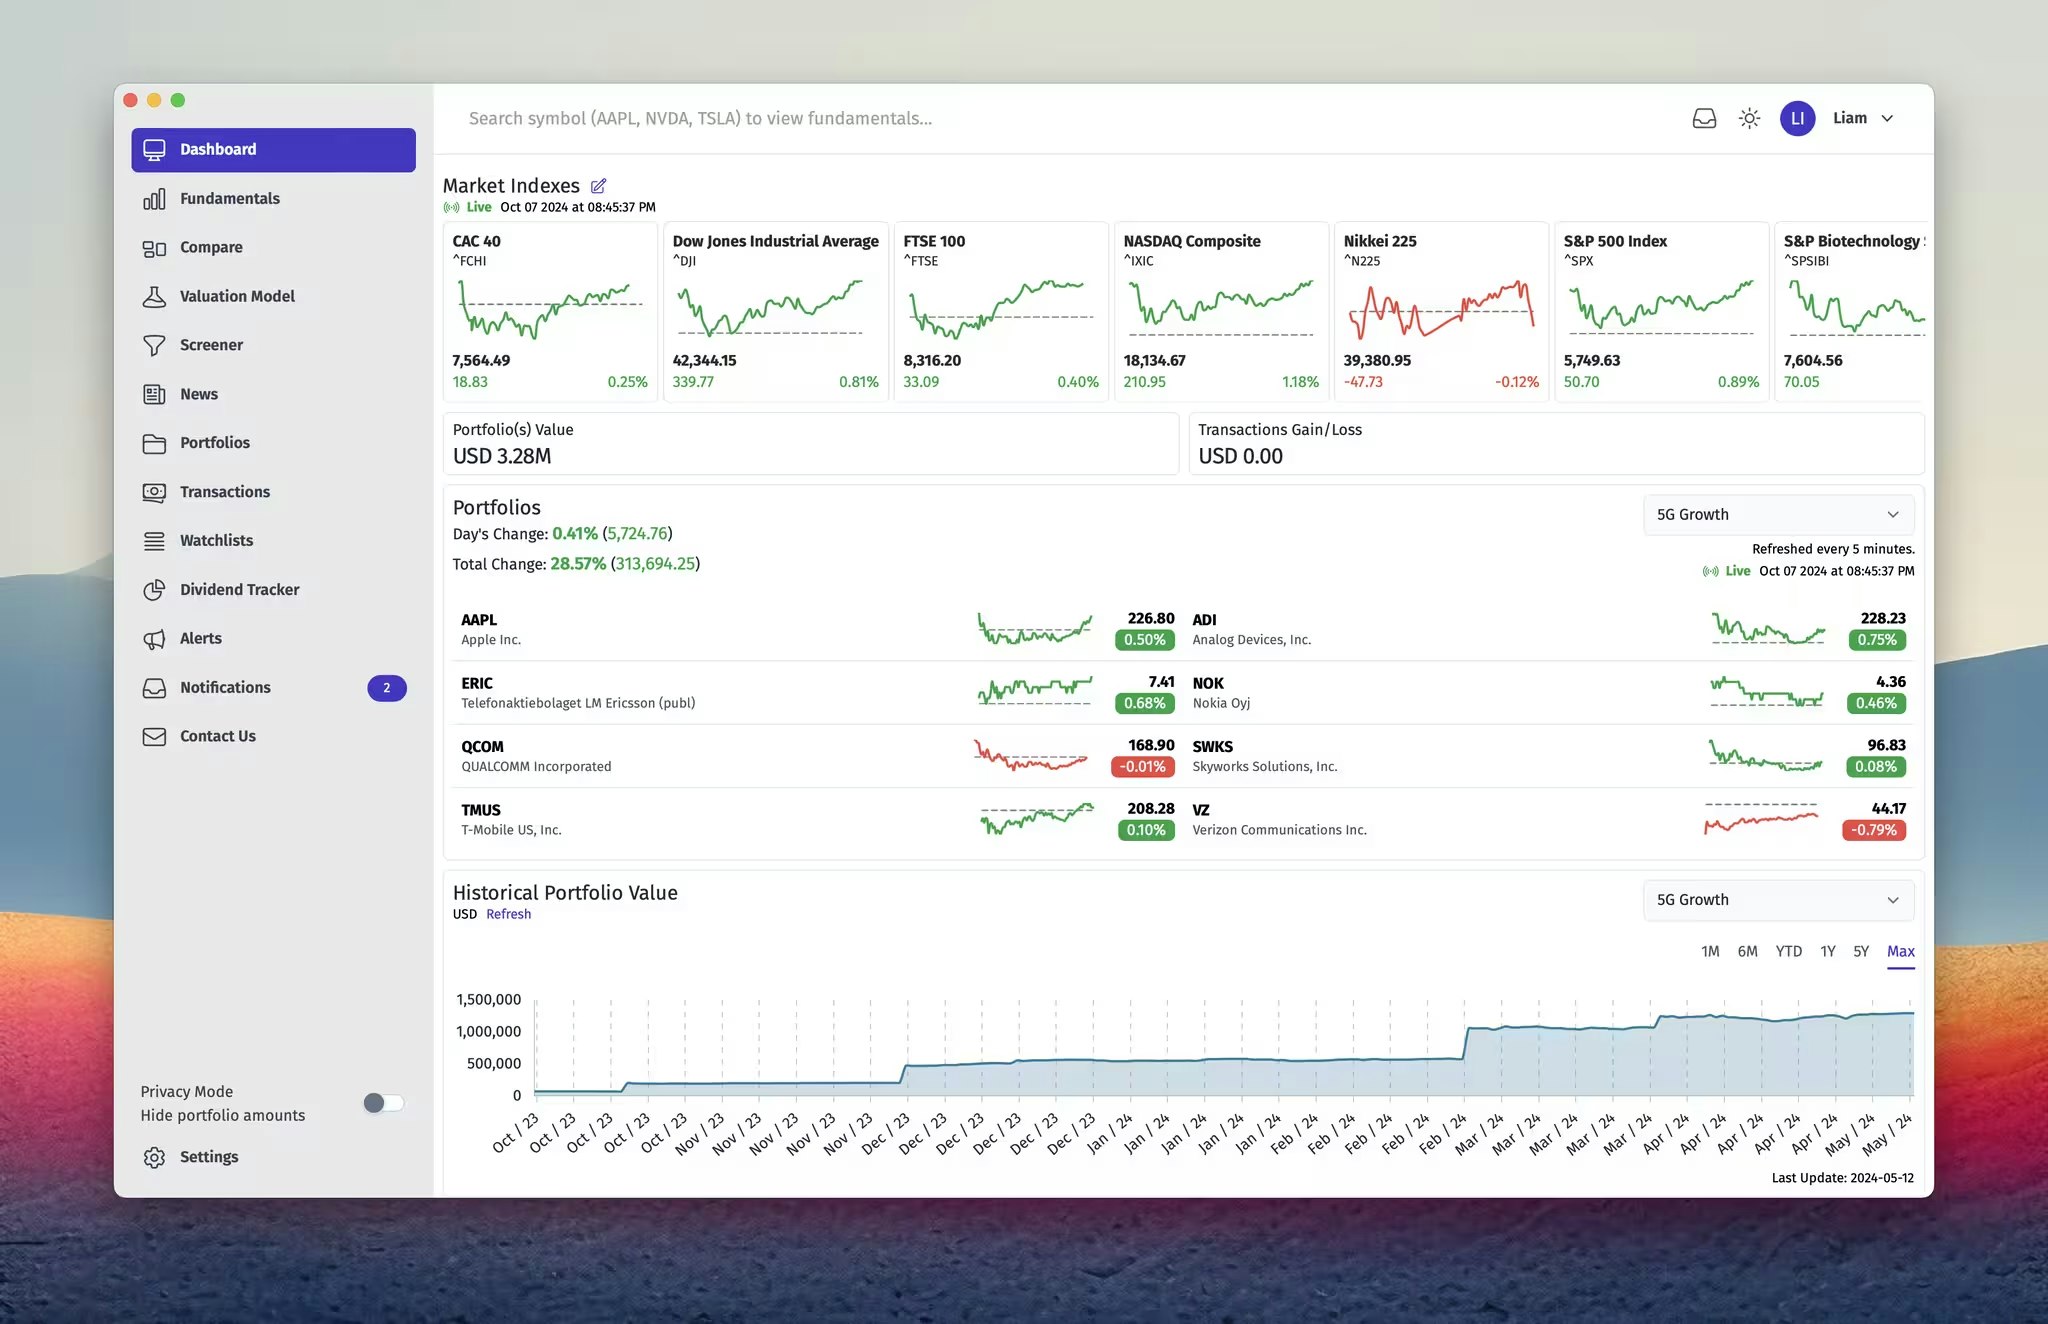
Task: Click the VZ Verizon Communications holding row
Action: point(1549,820)
